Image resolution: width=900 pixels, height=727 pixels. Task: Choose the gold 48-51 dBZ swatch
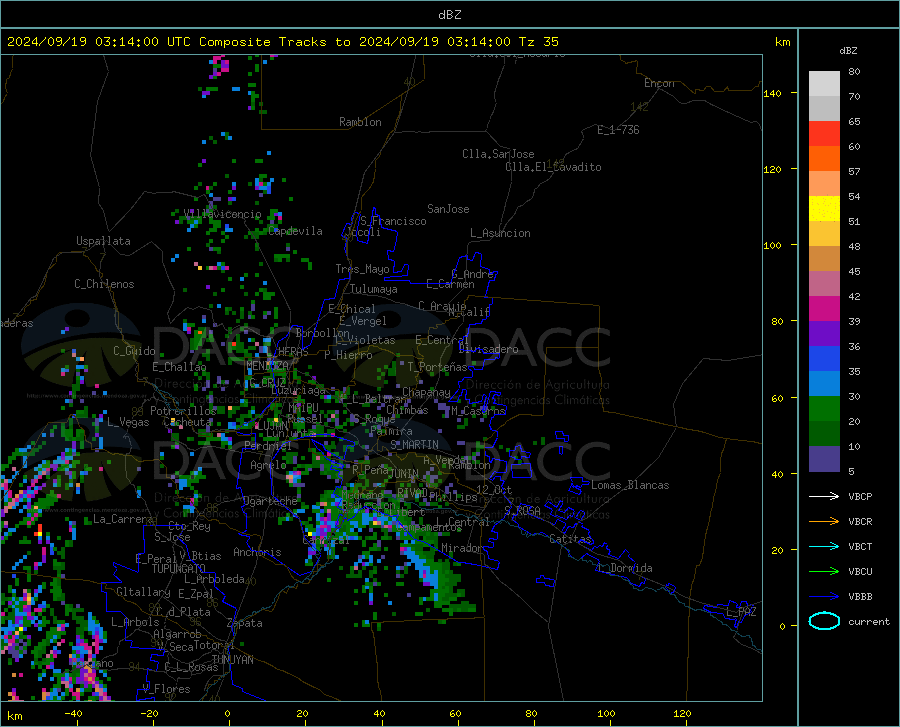pyautogui.click(x=824, y=234)
